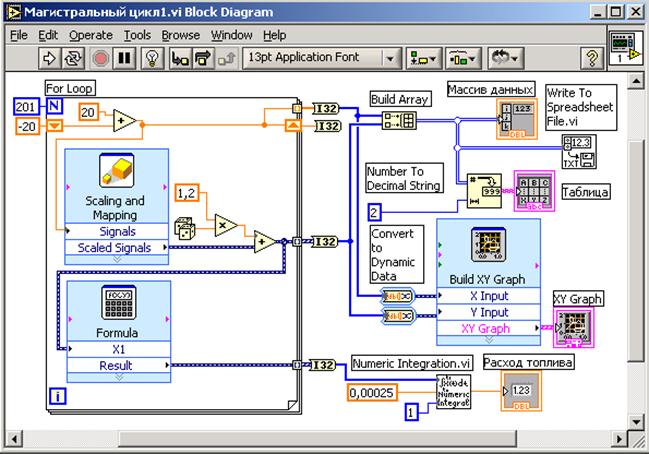Click the Step Out button
The image size is (649, 454).
coord(226,58)
